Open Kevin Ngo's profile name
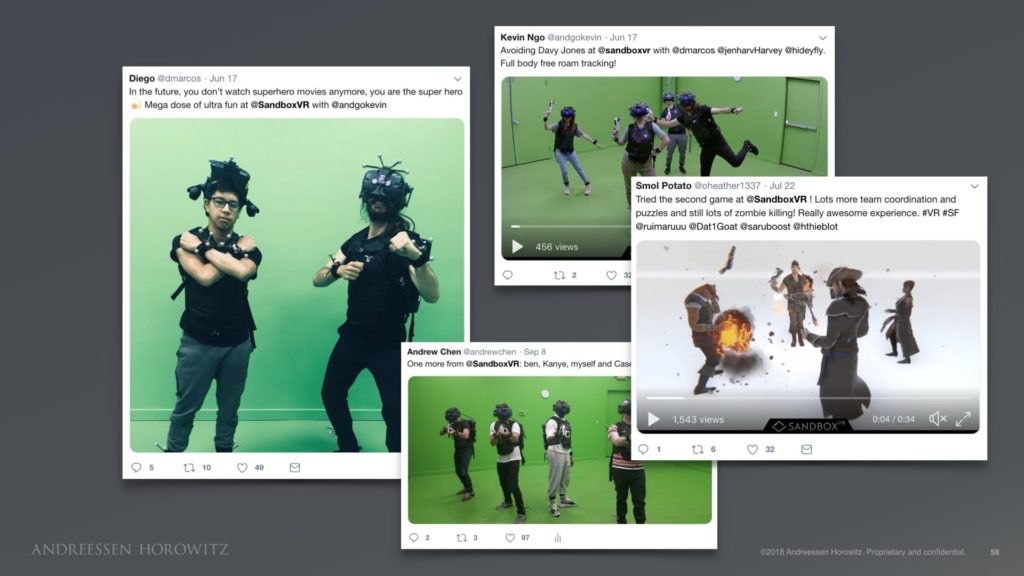The image size is (1024, 576). (522, 37)
